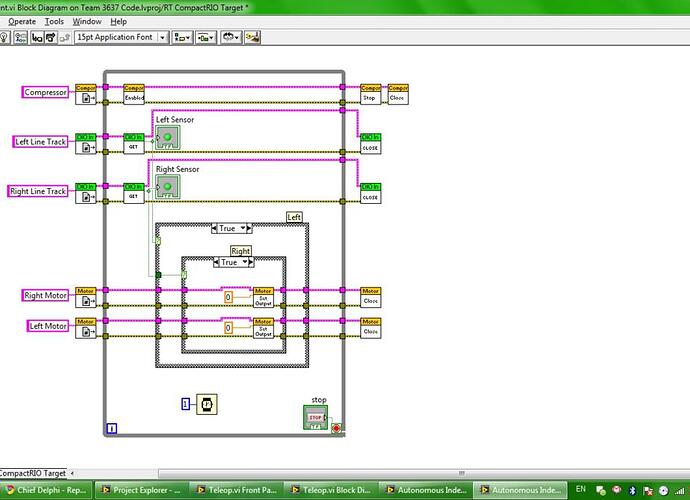Open the Operate menu

tap(22, 22)
